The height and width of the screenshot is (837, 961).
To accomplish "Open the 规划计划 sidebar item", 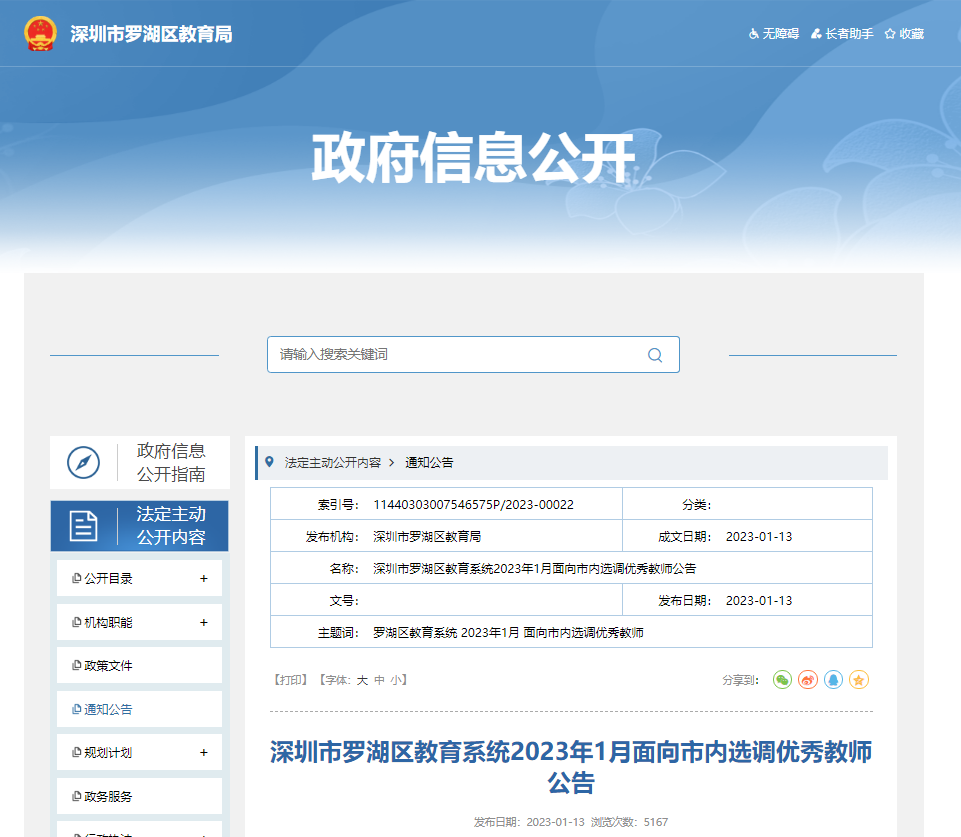I will click(140, 752).
